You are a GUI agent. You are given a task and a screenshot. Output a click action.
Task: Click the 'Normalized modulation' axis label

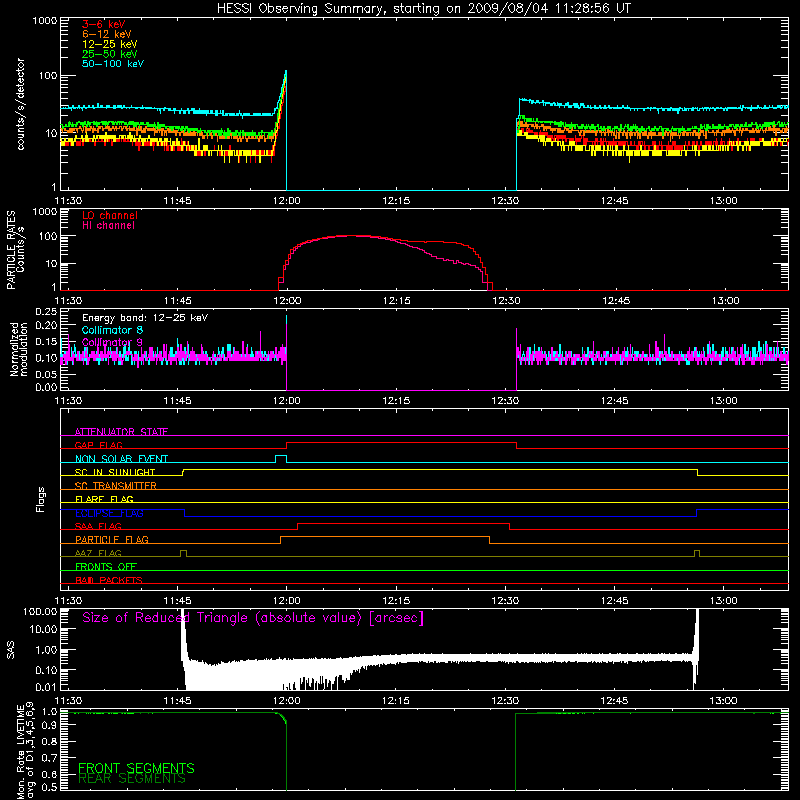pyautogui.click(x=18, y=349)
